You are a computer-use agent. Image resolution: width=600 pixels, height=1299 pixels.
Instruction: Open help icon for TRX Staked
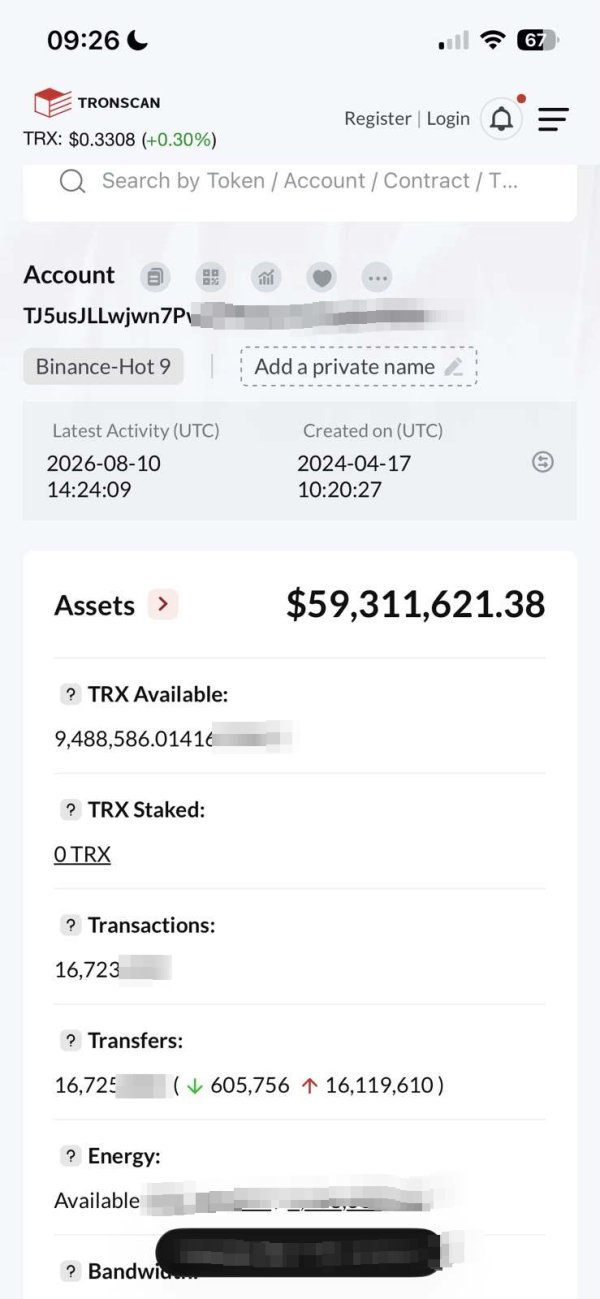tap(70, 810)
